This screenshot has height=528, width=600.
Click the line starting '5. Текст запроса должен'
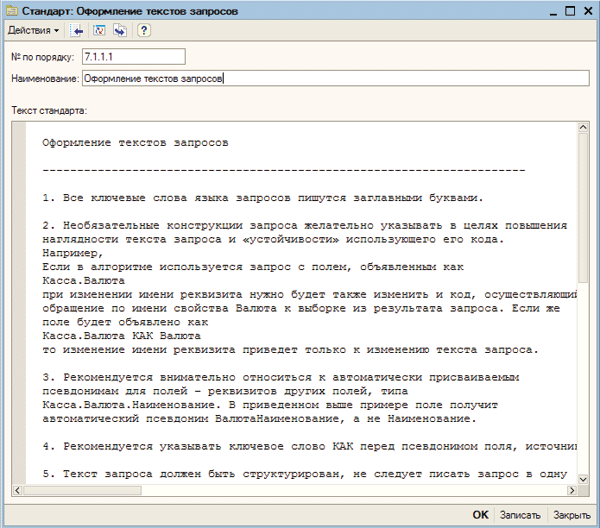305,473
